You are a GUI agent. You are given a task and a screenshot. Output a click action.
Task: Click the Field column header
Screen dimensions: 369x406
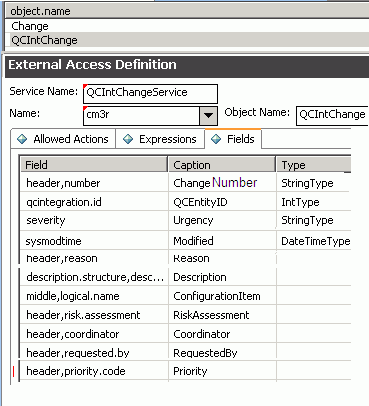94,165
